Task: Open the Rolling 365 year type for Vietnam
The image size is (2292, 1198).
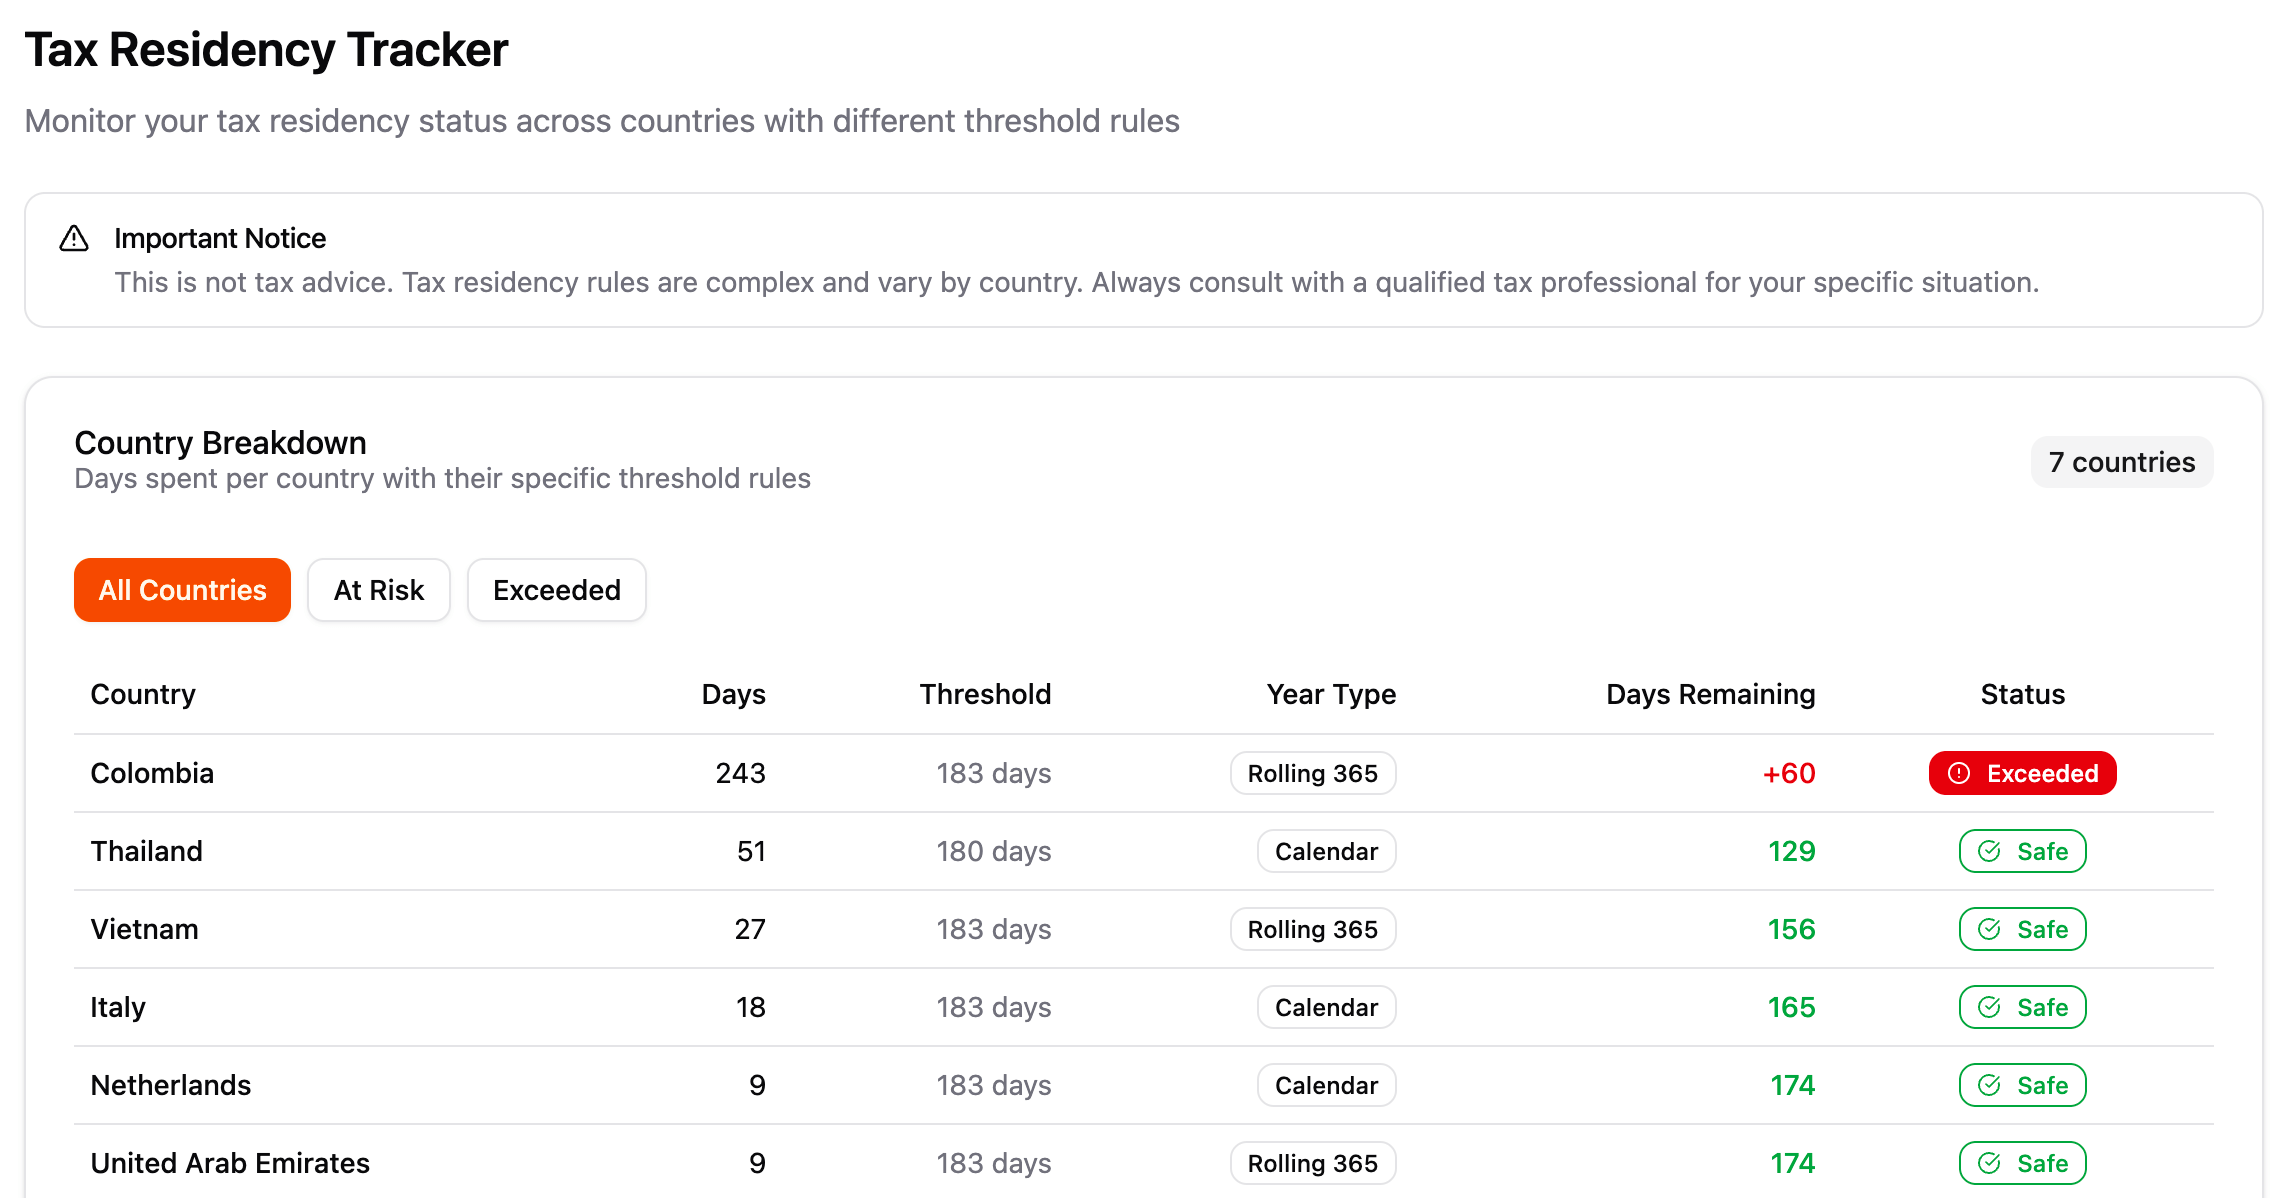Action: (x=1312, y=929)
